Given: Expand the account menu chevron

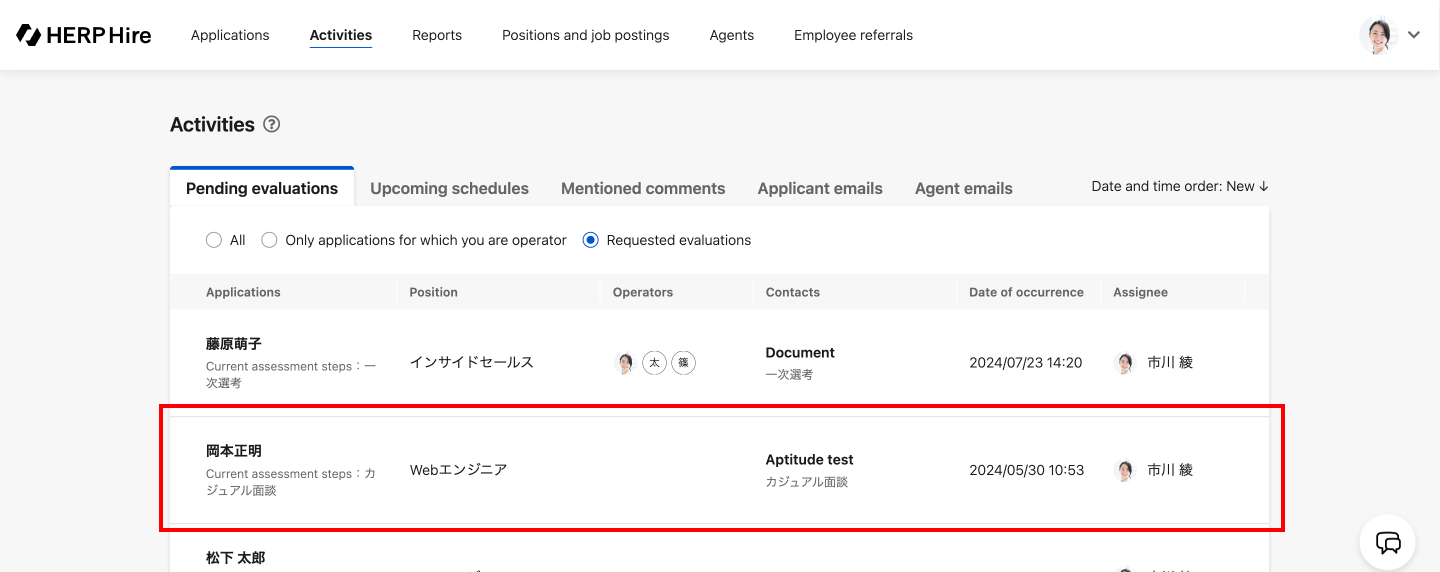Looking at the screenshot, I should tap(1414, 35).
